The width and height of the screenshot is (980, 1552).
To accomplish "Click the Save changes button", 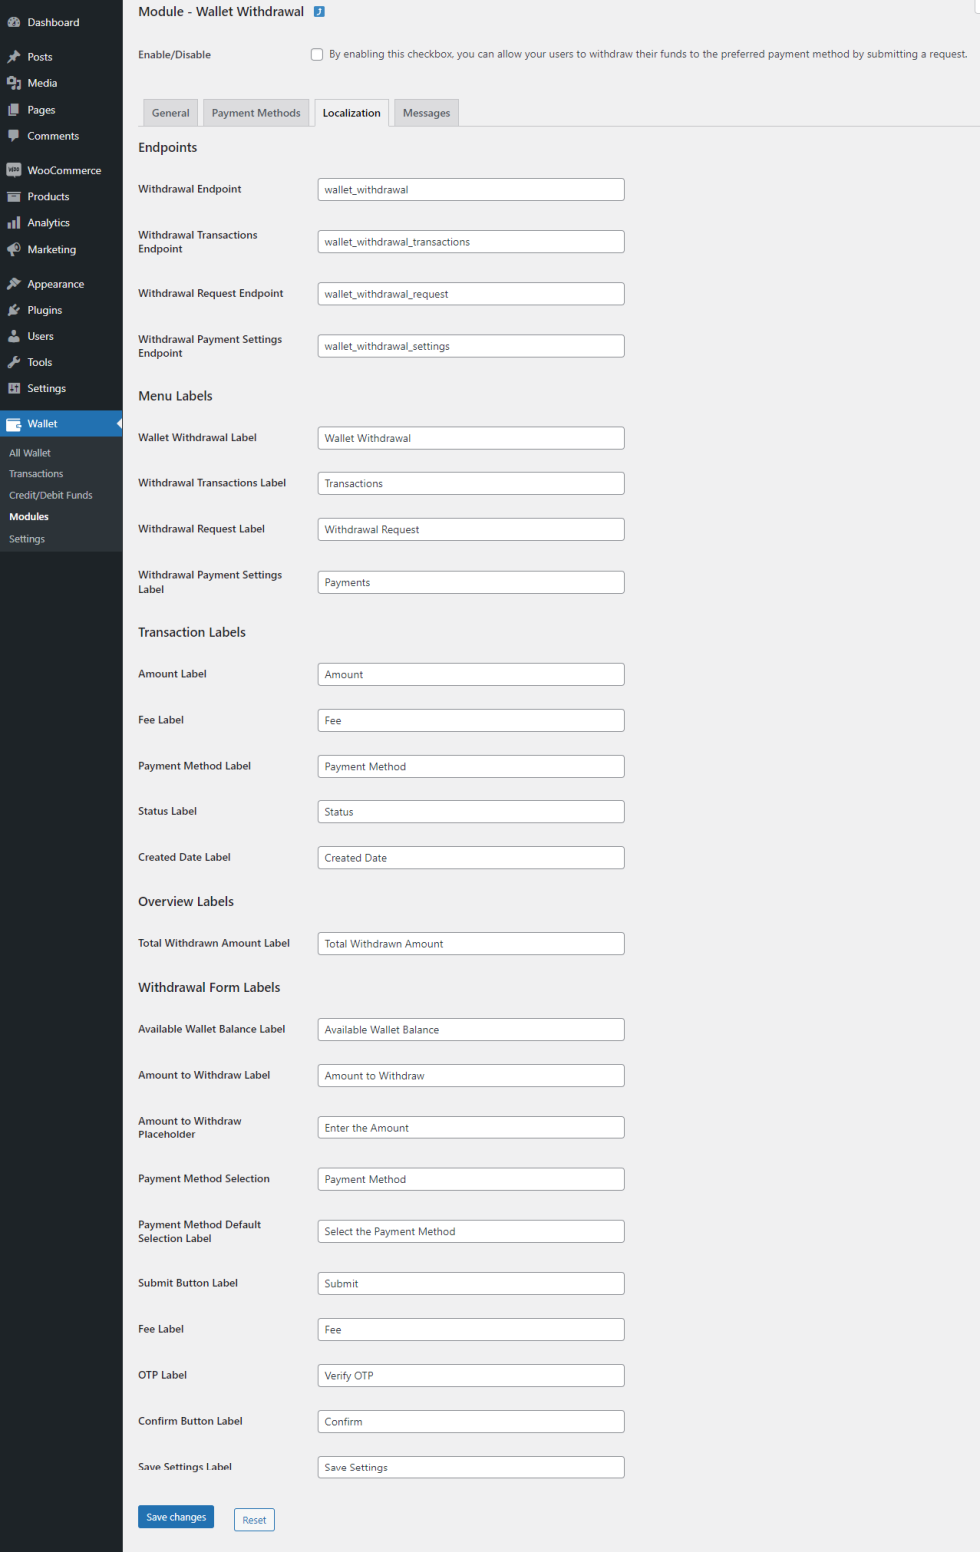I will point(176,1517).
